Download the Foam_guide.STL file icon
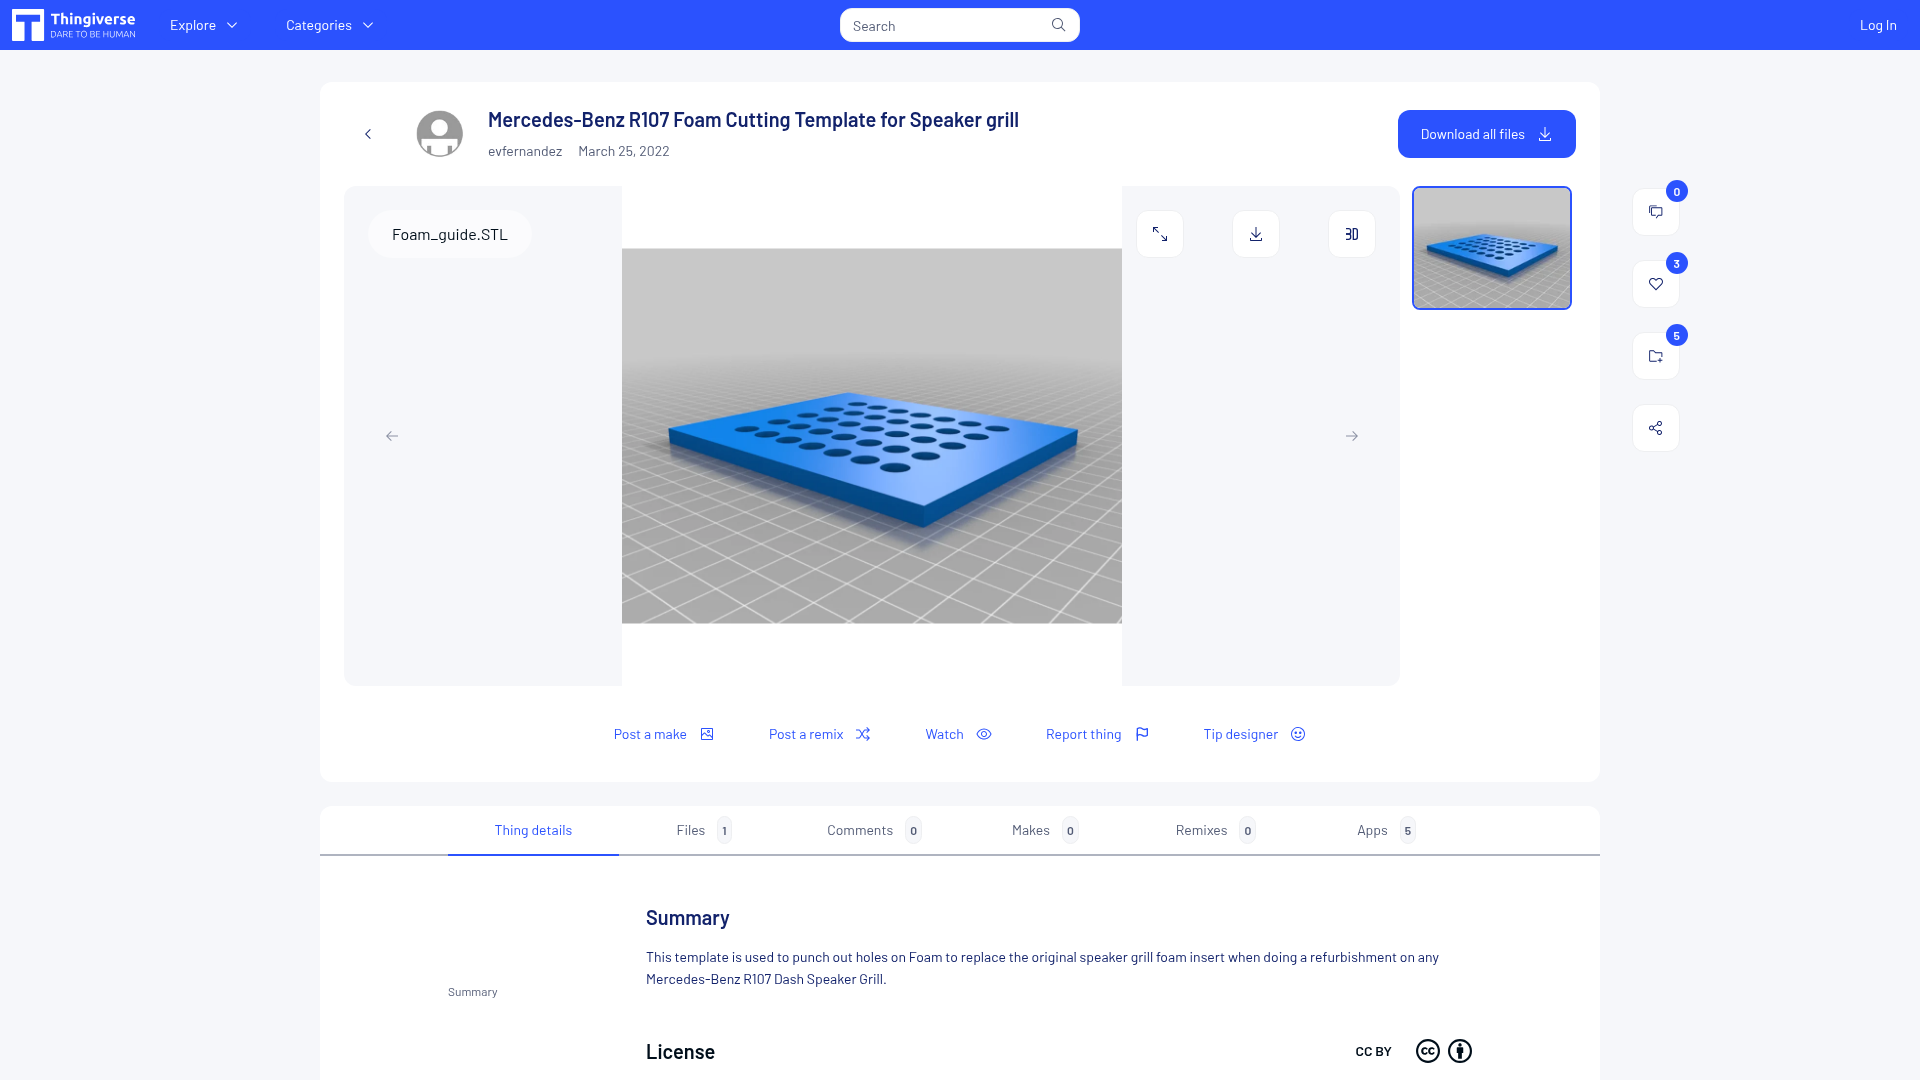 coord(1256,234)
